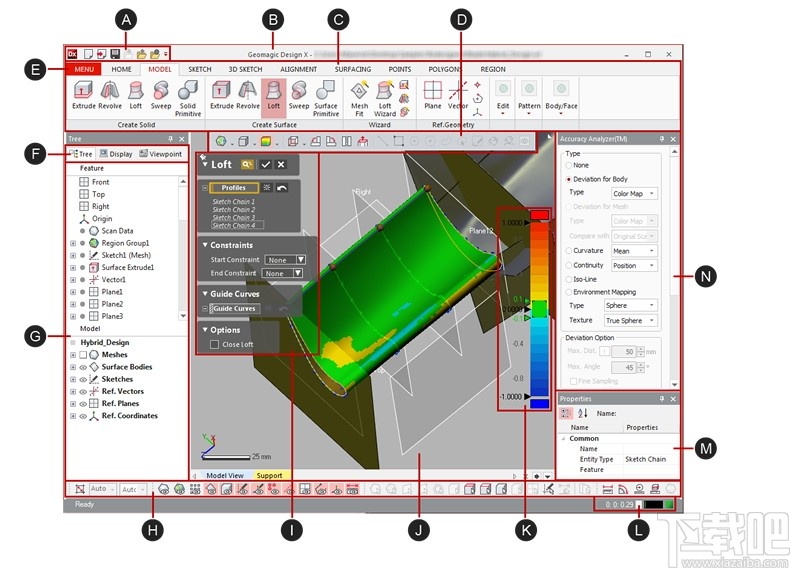Viewport: 792px width, 568px height.
Task: Open the red MENU button
Action: [x=84, y=69]
